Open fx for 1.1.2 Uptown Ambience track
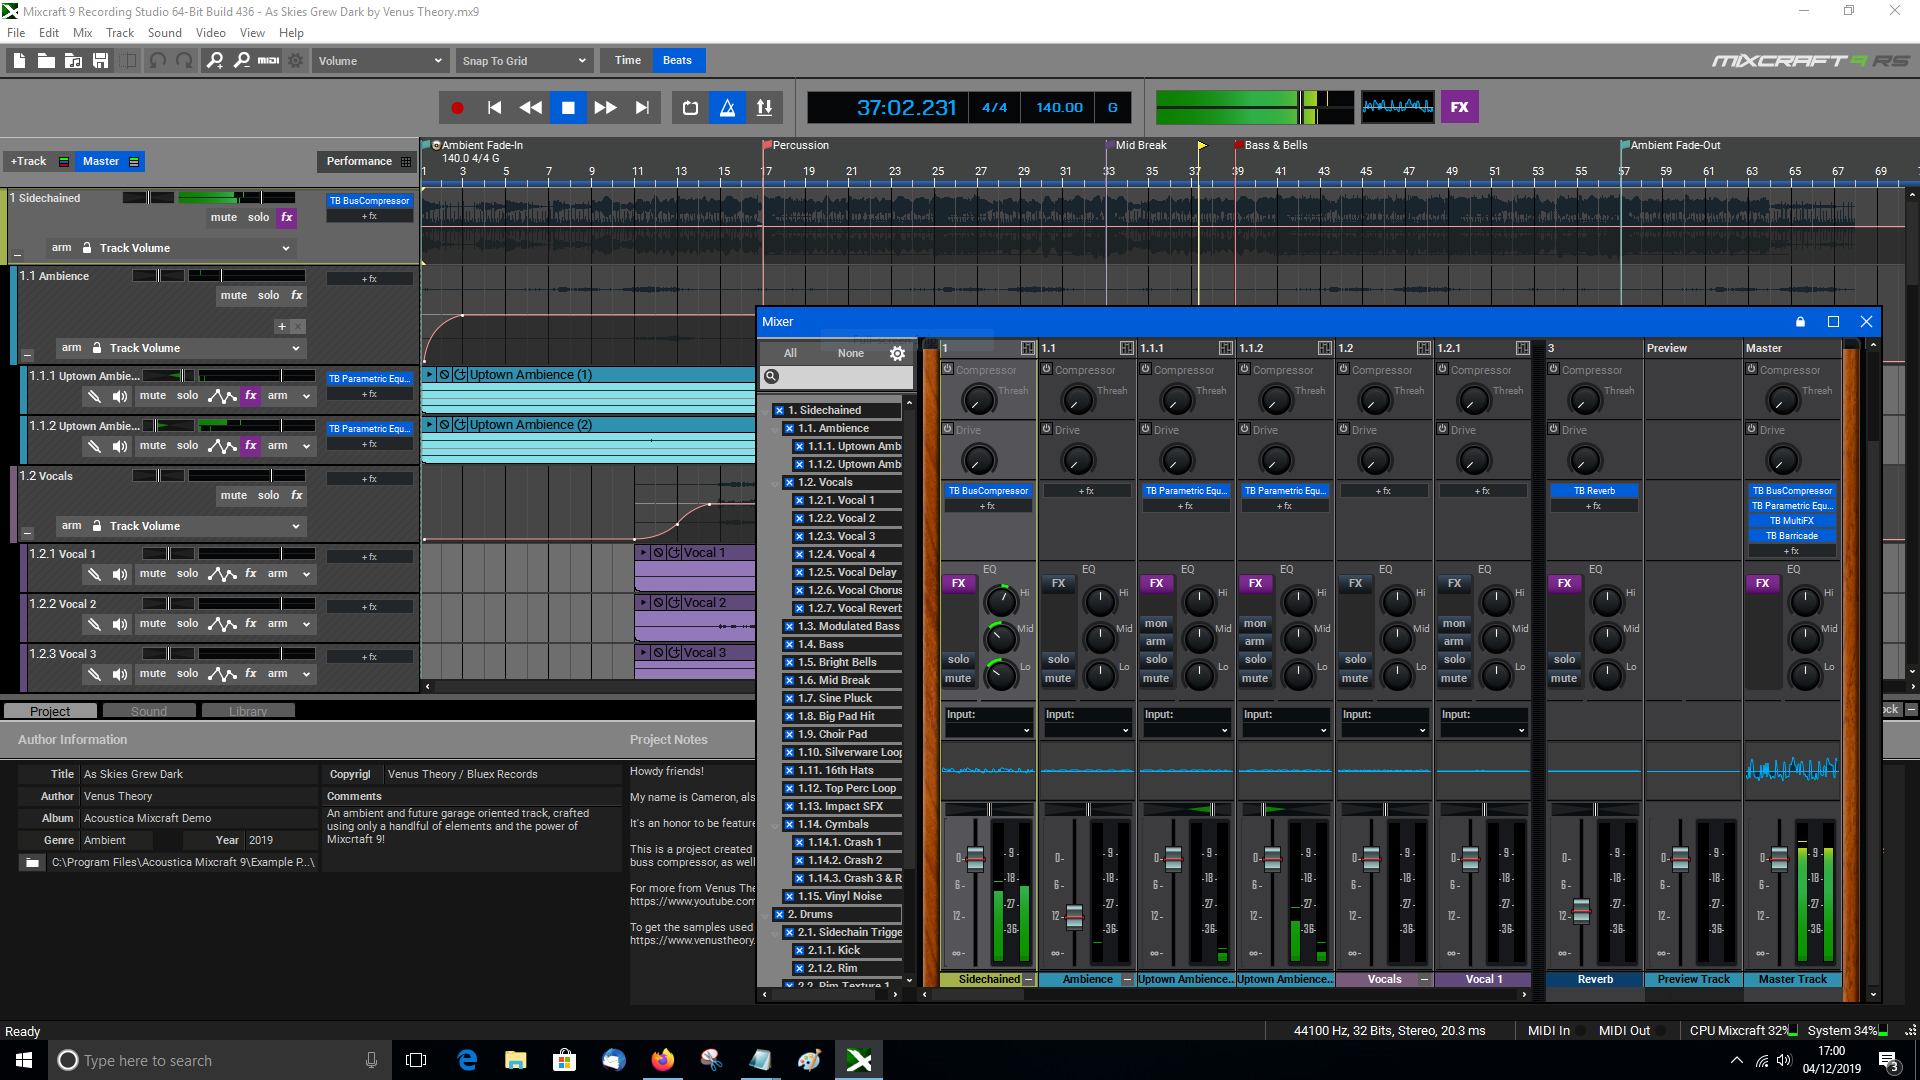Viewport: 1920px width, 1080px height. 251,445
